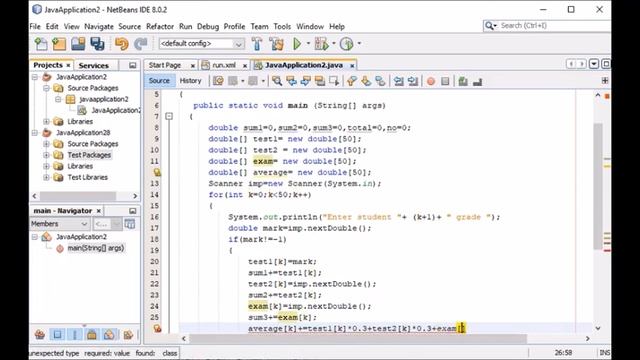Click the Uncomment icon in editor toolbar
Image resolution: width=640 pixels, height=360 pixels.
(477, 82)
